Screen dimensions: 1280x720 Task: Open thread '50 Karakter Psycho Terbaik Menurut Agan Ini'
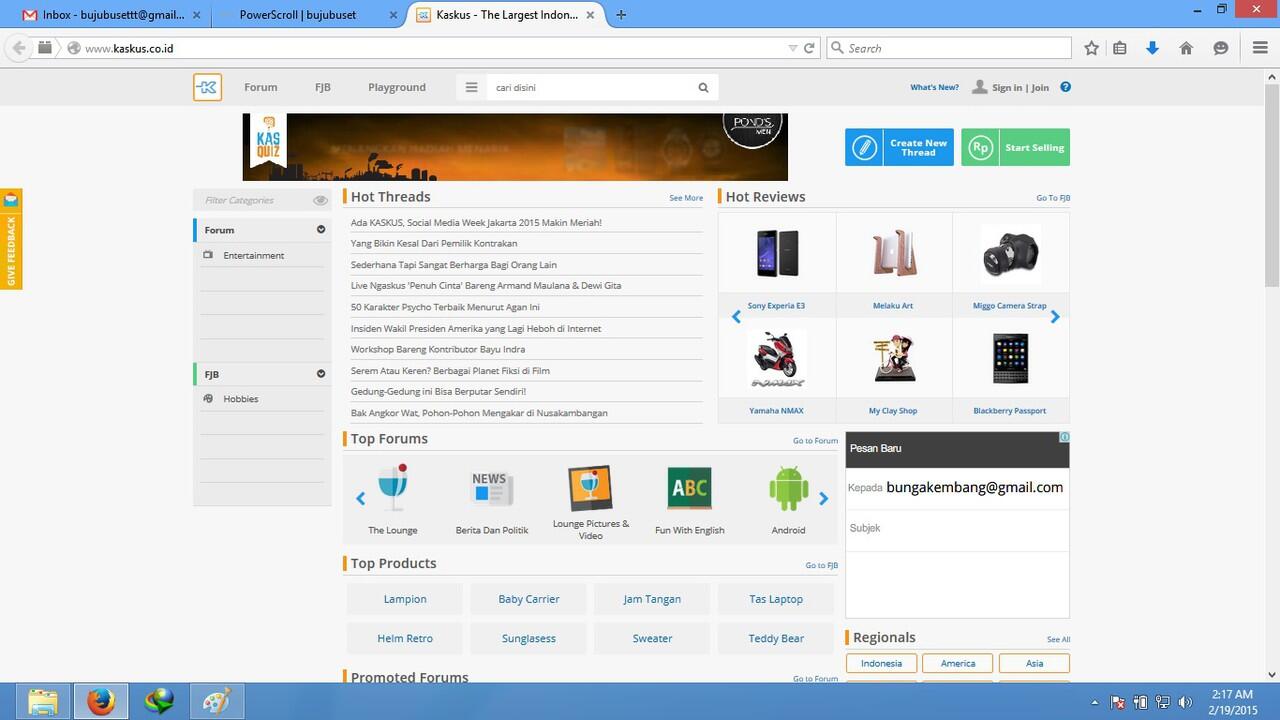pos(445,307)
